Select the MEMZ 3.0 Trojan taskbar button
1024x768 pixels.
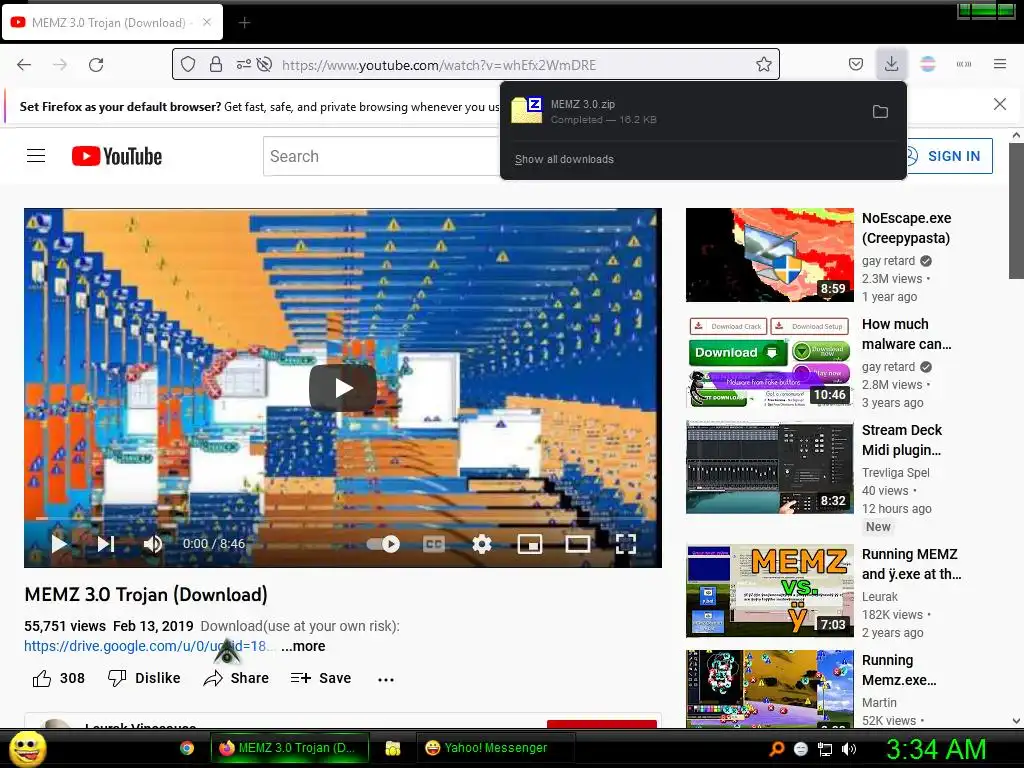tap(289, 748)
